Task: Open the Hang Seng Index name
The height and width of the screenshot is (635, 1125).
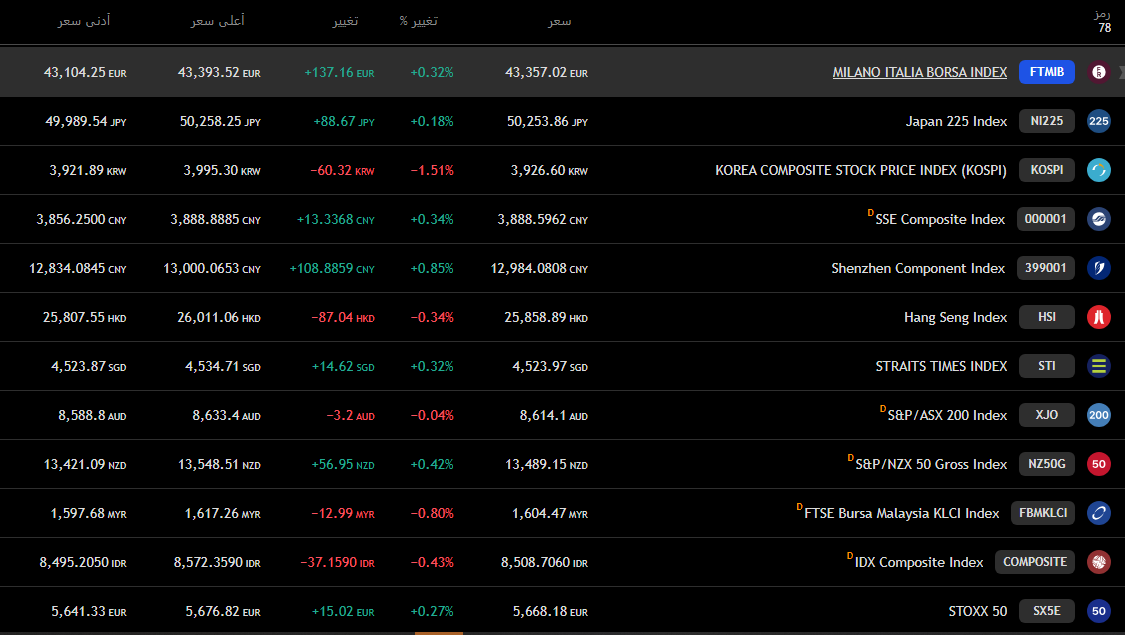Action: (956, 317)
